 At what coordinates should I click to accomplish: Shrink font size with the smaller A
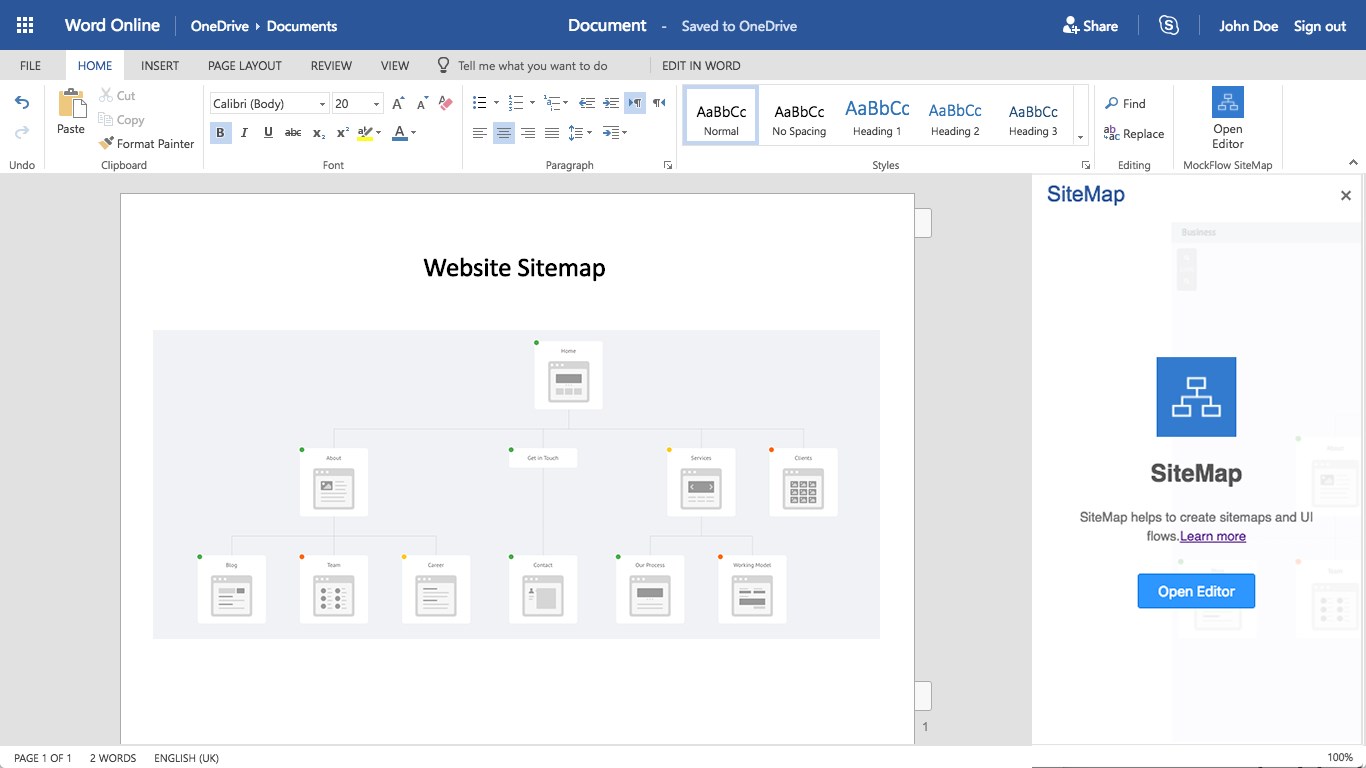pyautogui.click(x=422, y=104)
